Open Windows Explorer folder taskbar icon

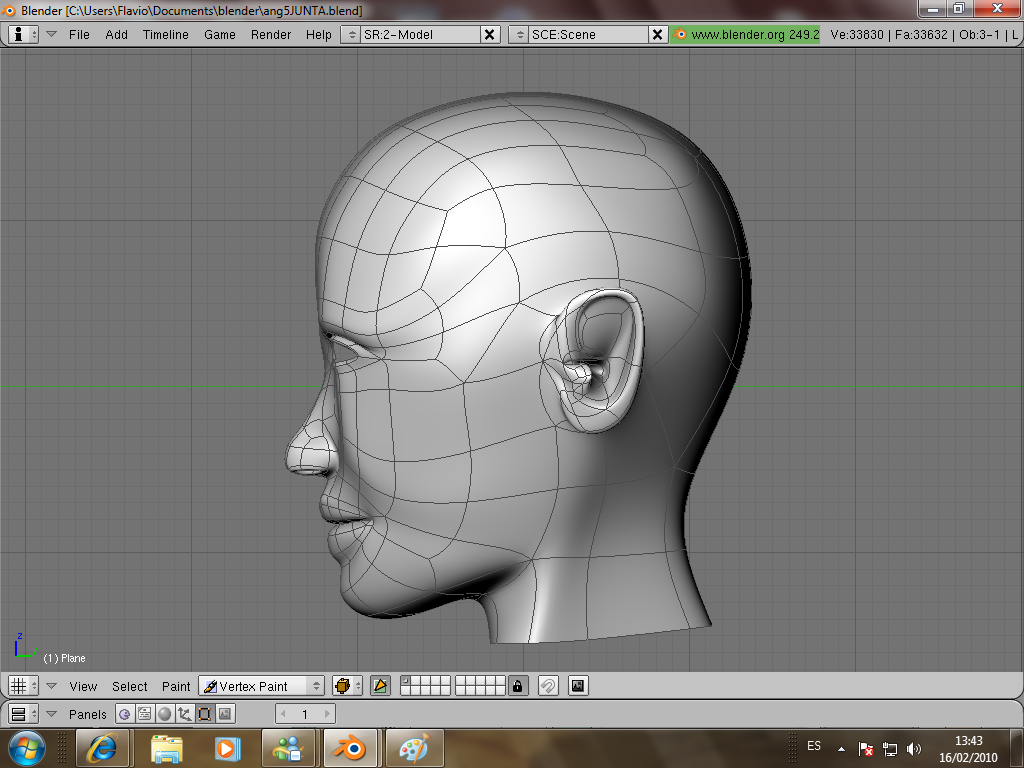point(167,748)
